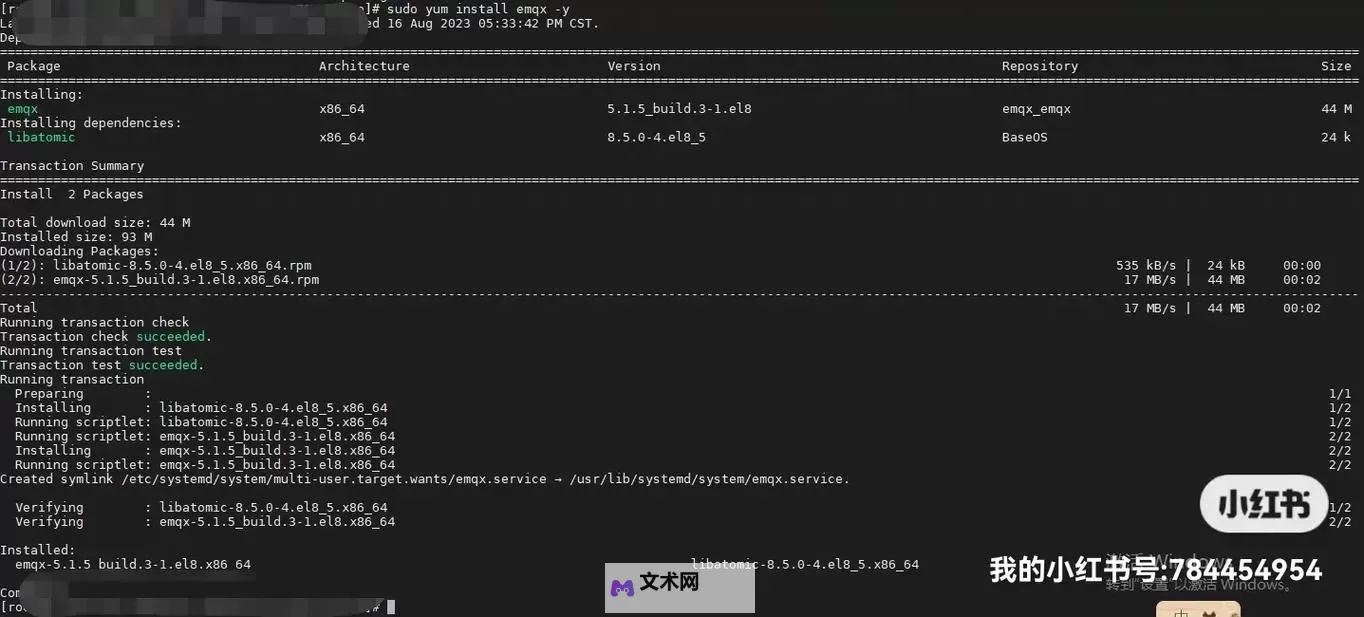Click the 'Architecture' column header

coord(364,66)
